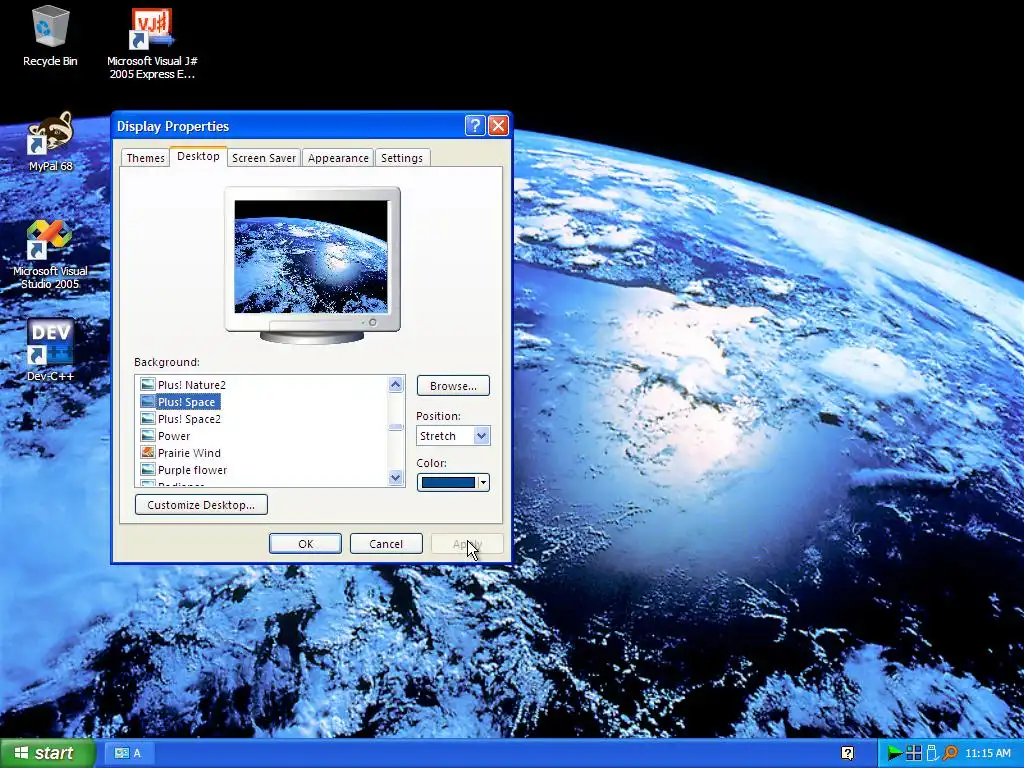Click the taskbar item labeled A
Image resolution: width=1024 pixels, height=768 pixels.
tap(128, 753)
